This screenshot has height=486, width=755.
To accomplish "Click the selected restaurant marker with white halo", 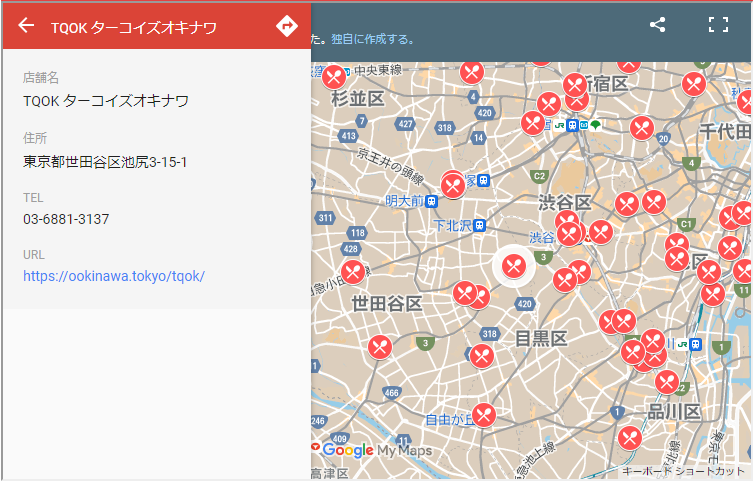I will [x=514, y=266].
